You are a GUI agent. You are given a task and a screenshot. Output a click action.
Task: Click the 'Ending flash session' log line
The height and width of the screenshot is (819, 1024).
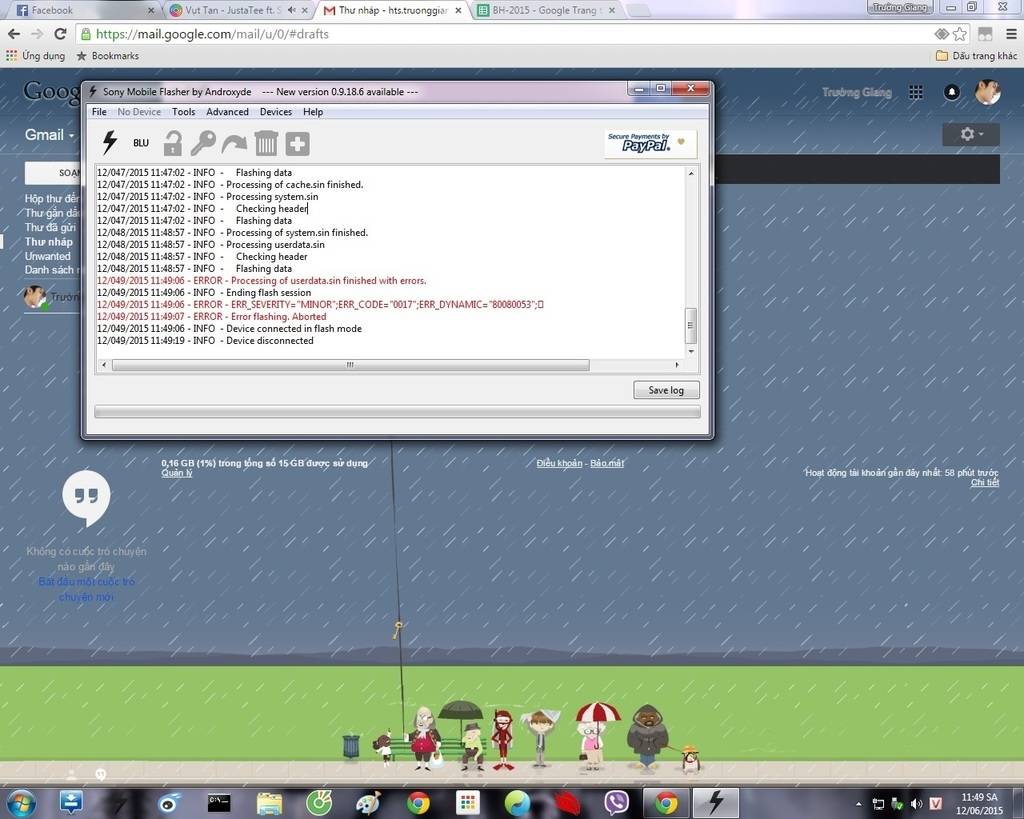point(204,293)
